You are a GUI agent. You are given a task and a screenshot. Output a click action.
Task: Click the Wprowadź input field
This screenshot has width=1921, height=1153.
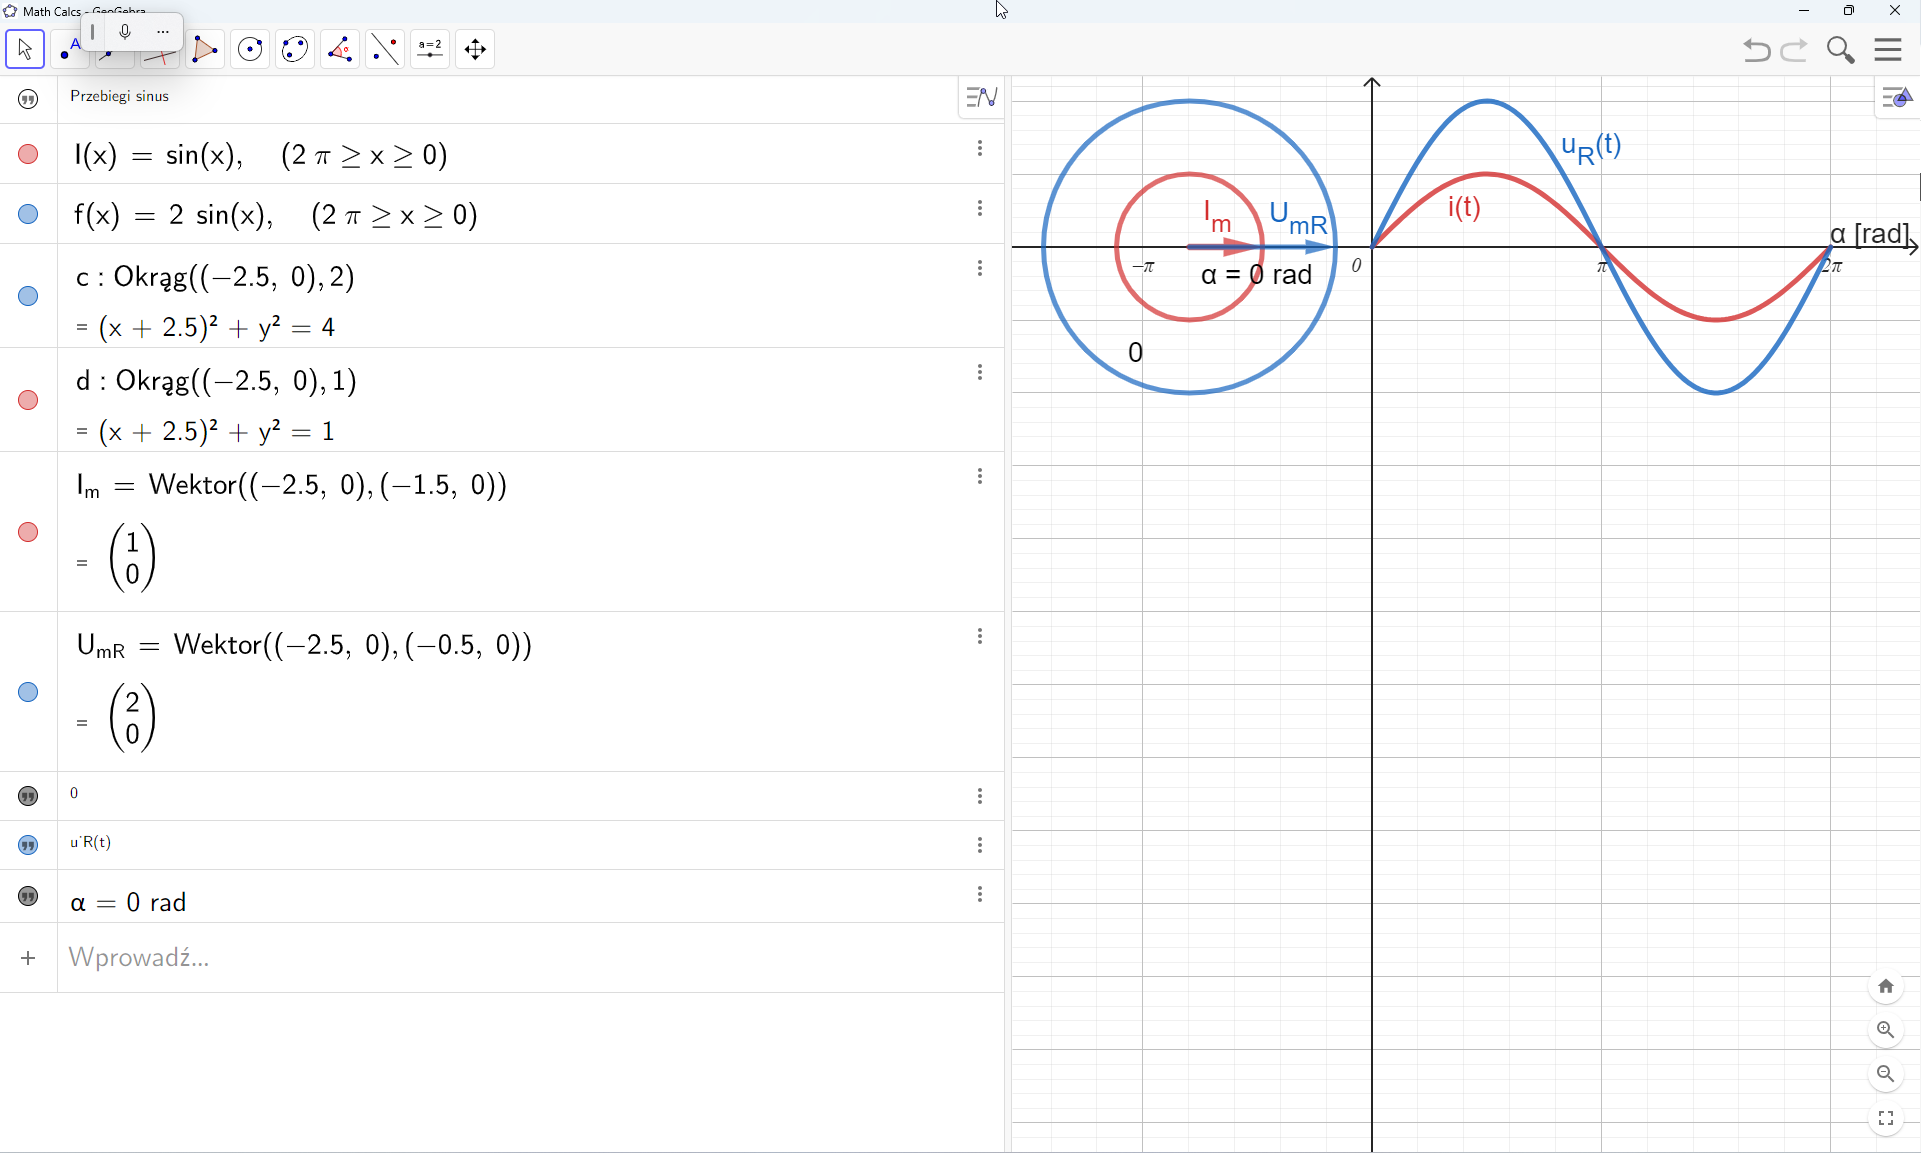tap(300, 958)
